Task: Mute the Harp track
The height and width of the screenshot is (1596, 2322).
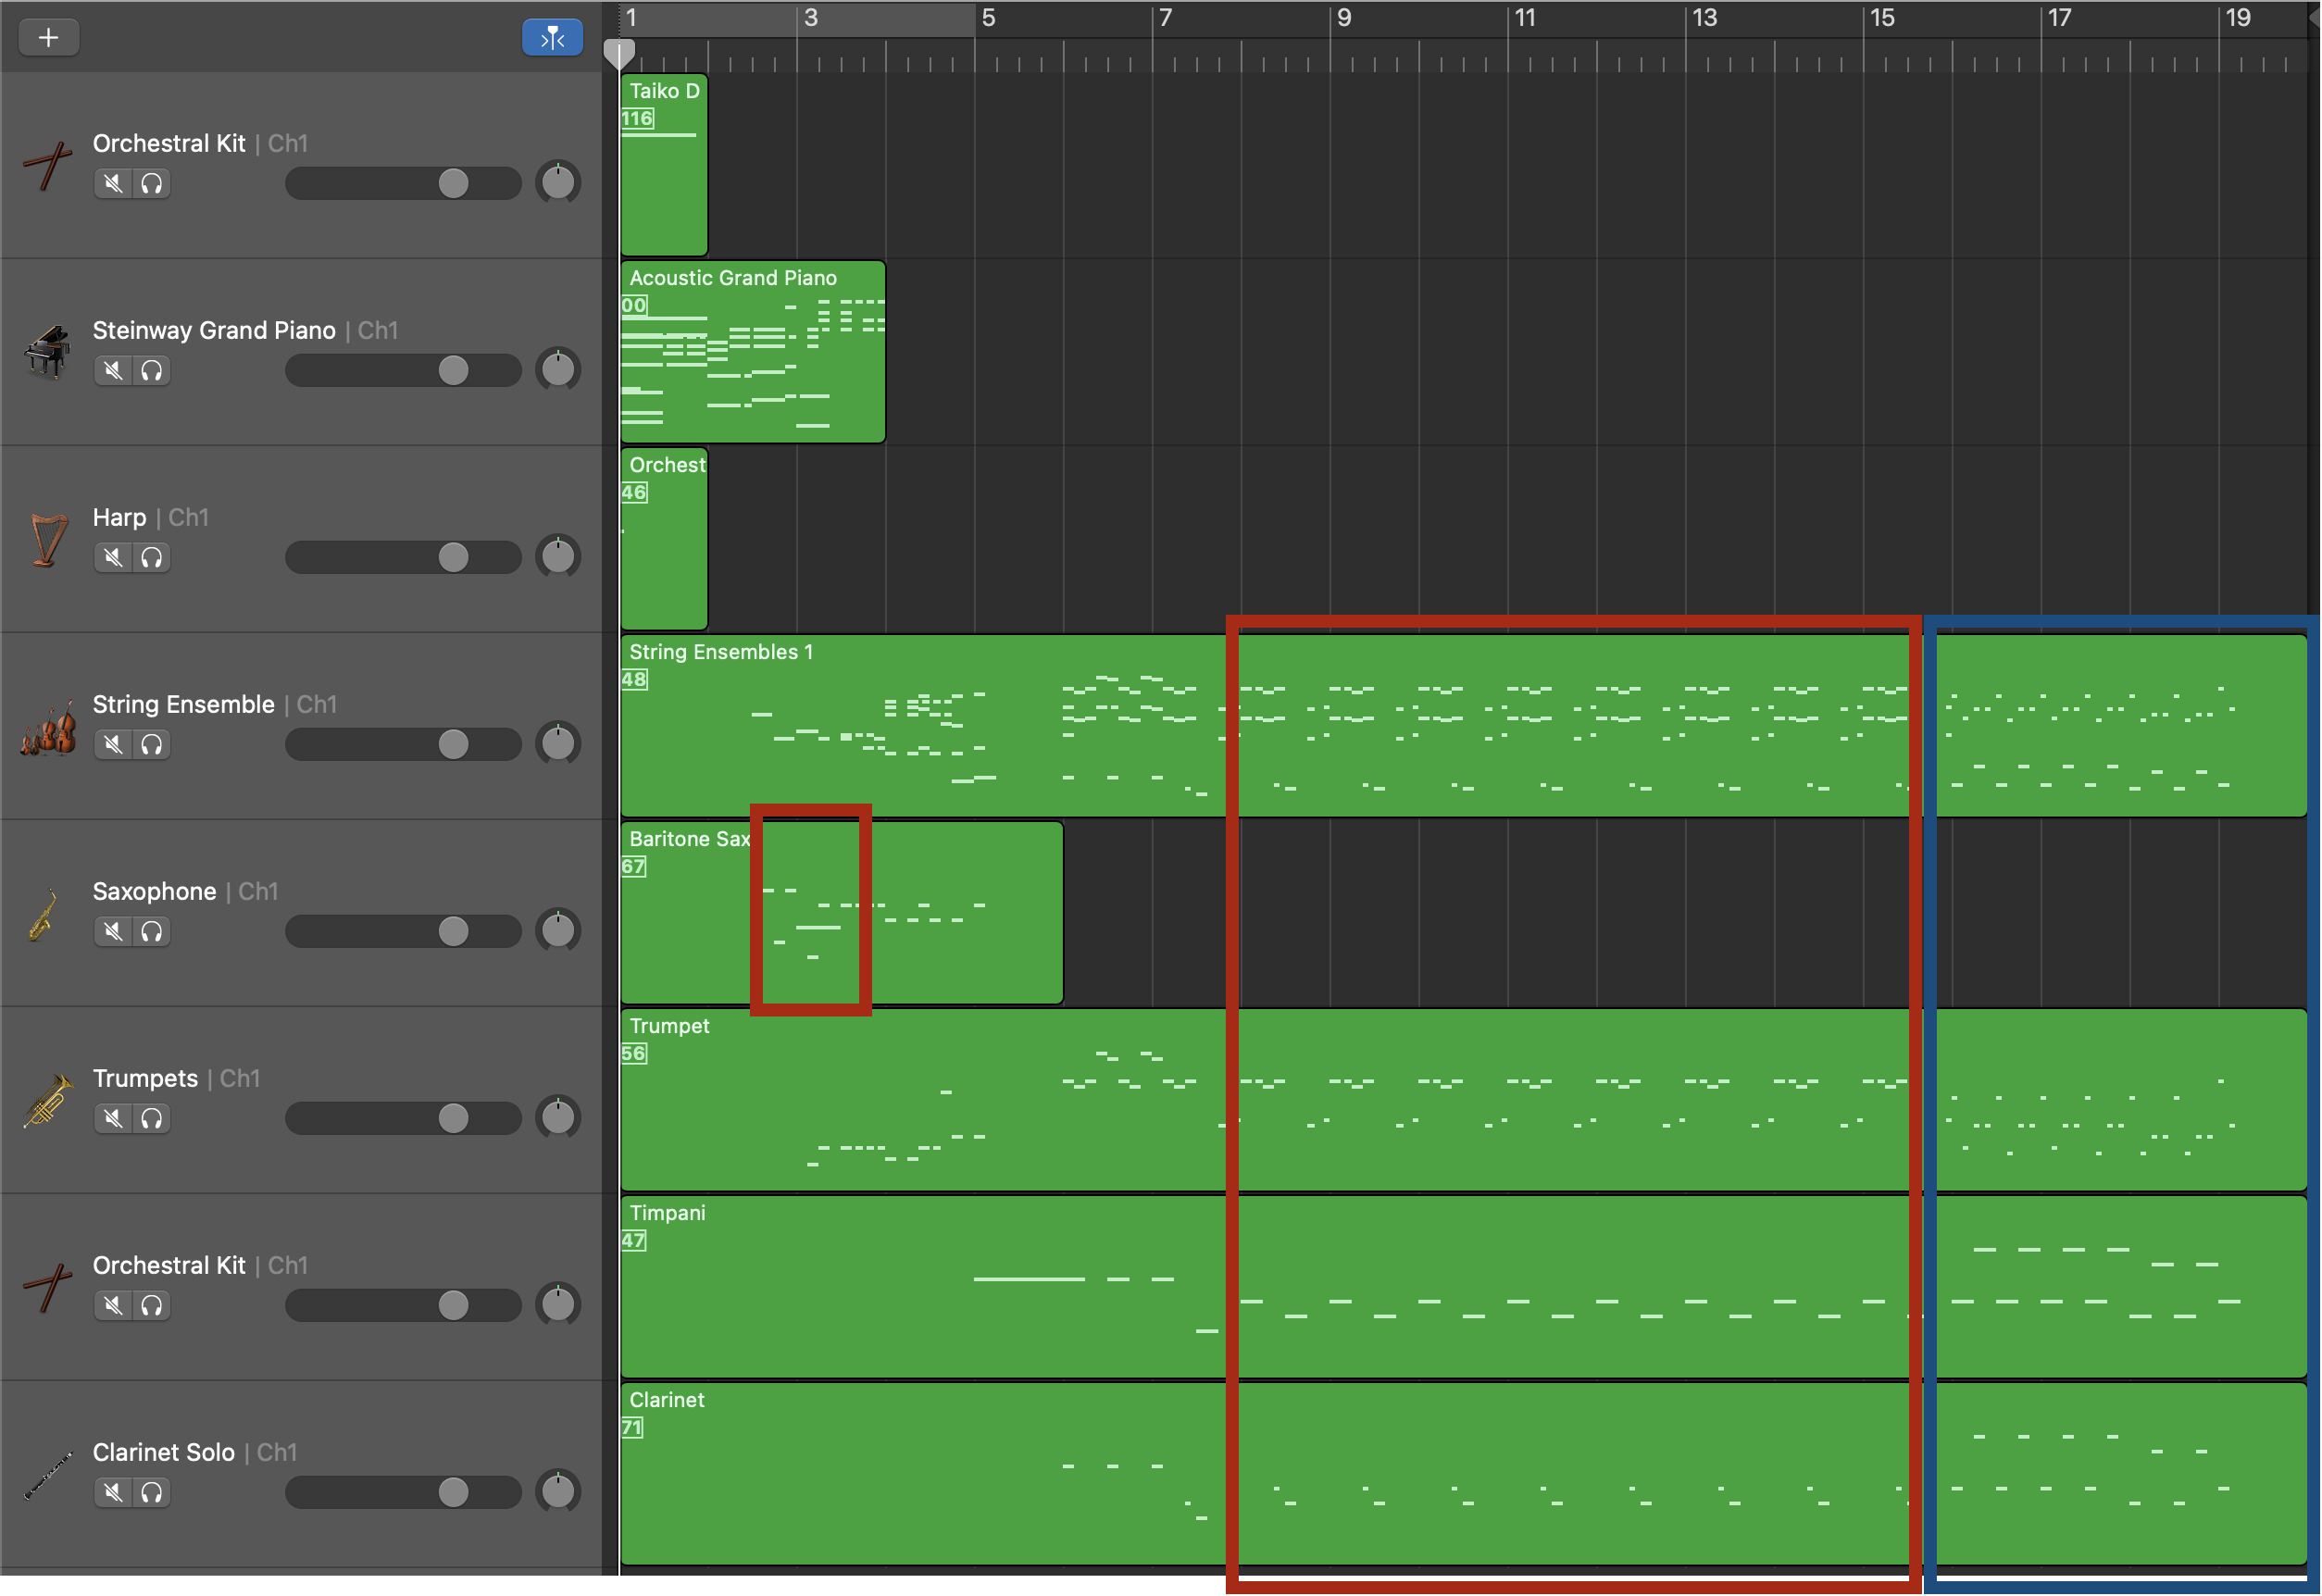Action: (112, 557)
